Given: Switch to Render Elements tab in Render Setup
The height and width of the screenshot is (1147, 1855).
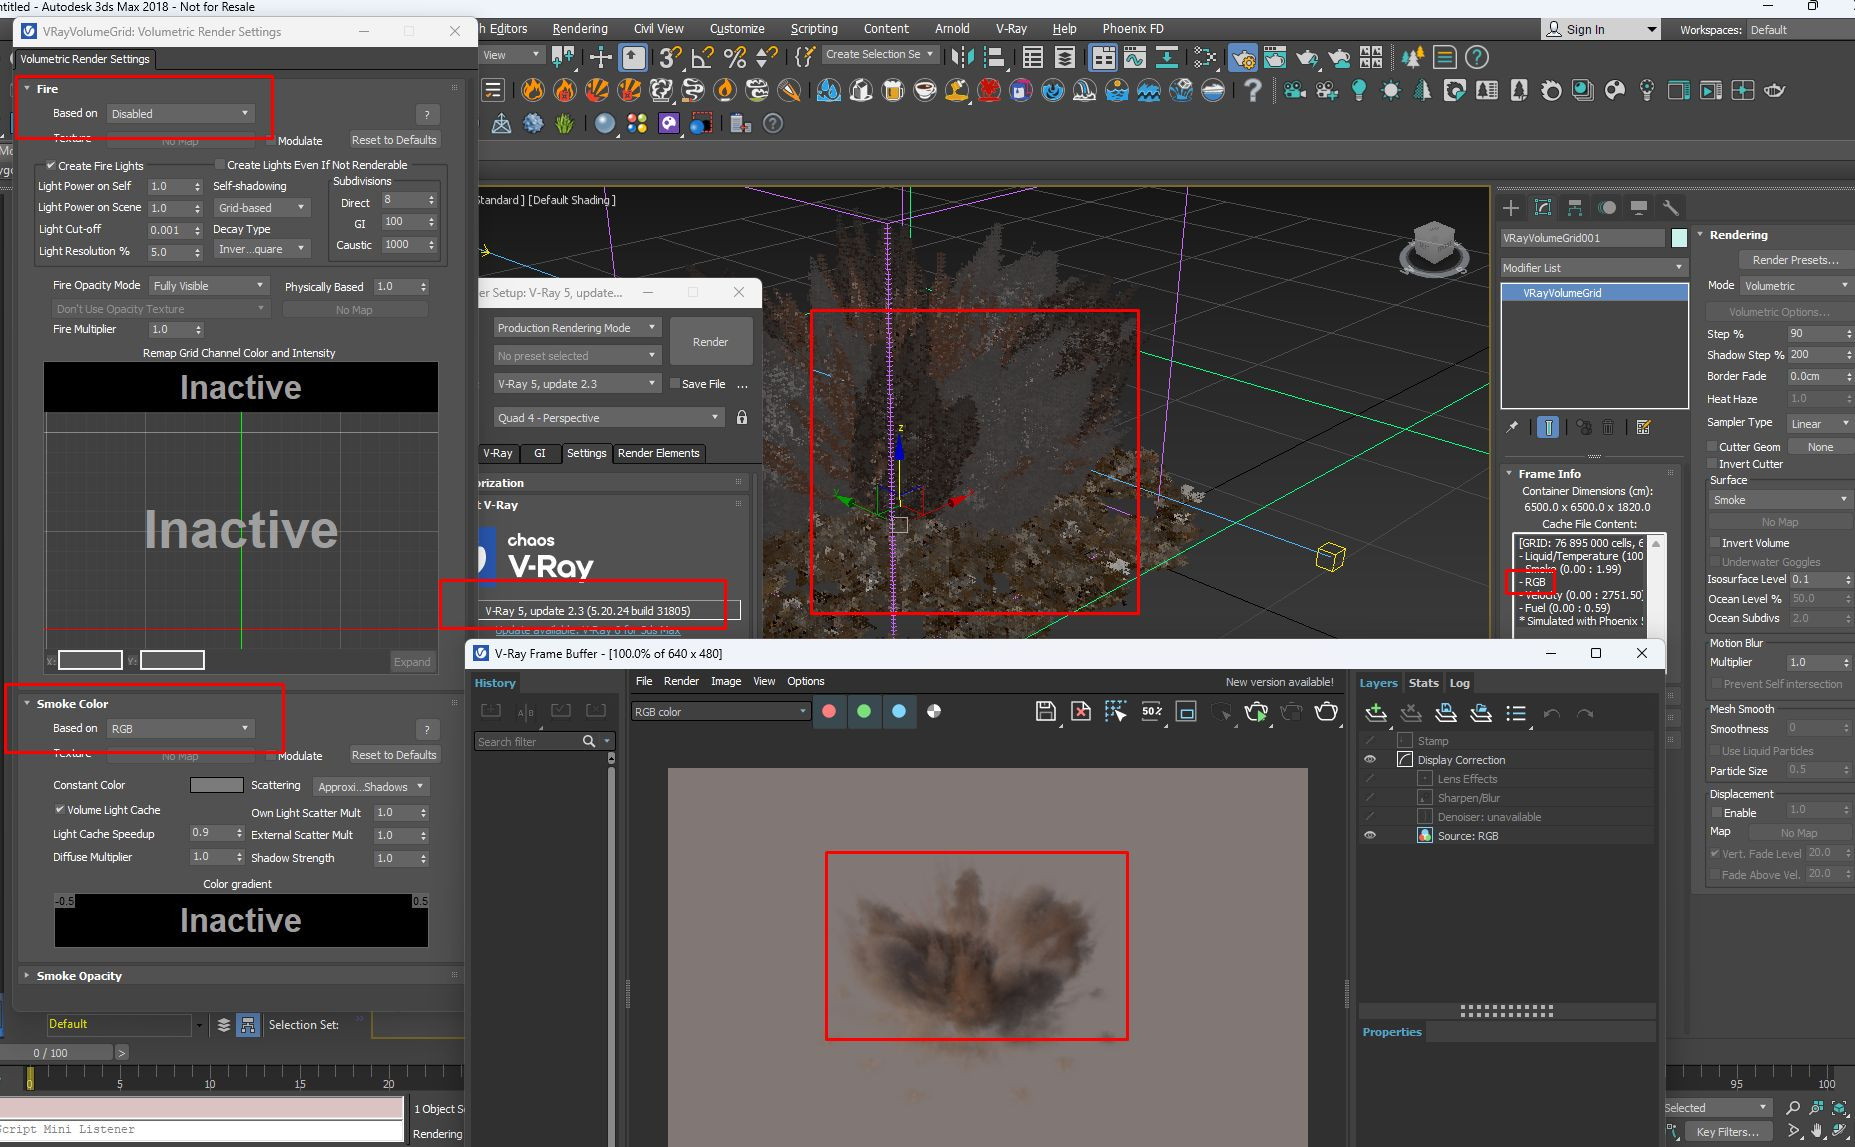Looking at the screenshot, I should [x=658, y=453].
